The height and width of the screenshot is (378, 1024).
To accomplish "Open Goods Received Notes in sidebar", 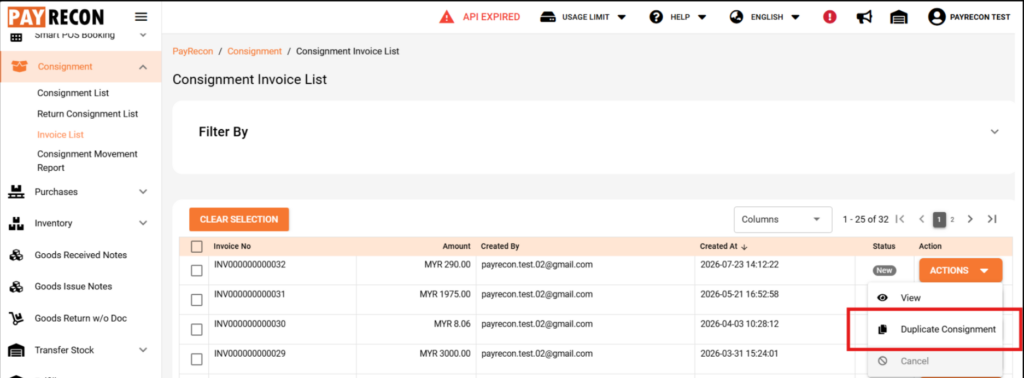I will click(x=81, y=255).
